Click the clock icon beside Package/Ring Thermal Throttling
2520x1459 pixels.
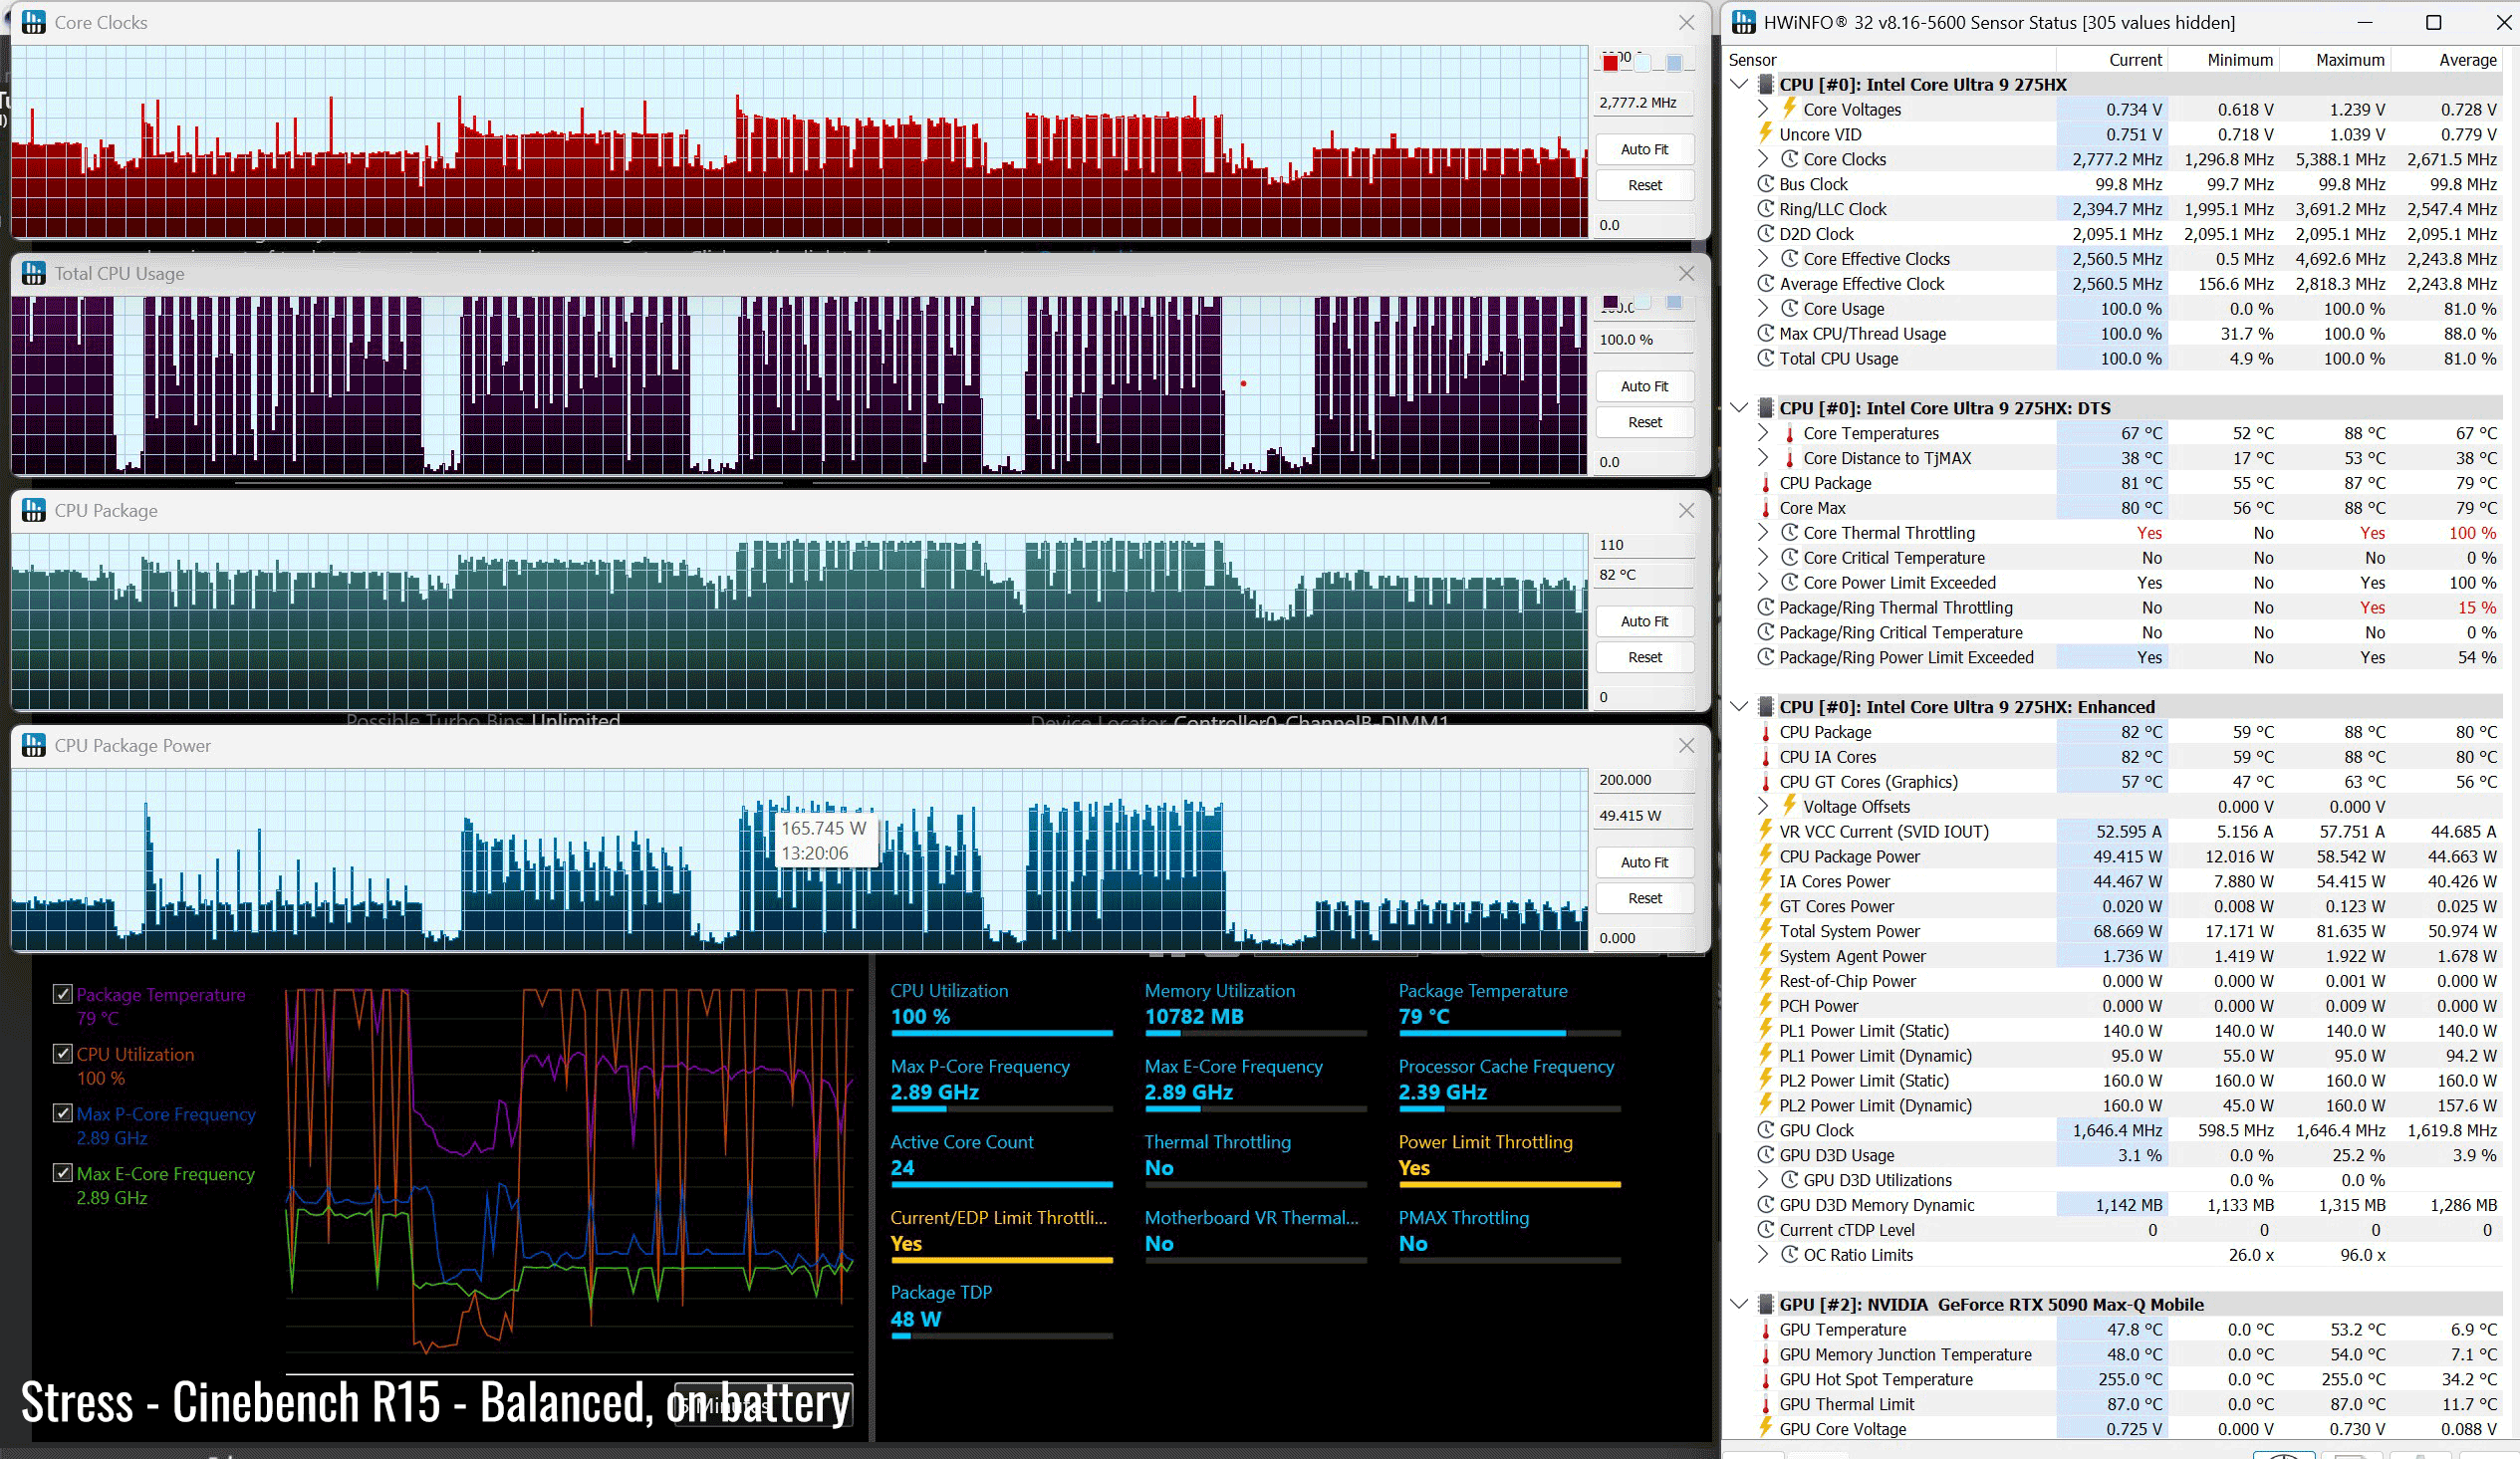click(1766, 607)
